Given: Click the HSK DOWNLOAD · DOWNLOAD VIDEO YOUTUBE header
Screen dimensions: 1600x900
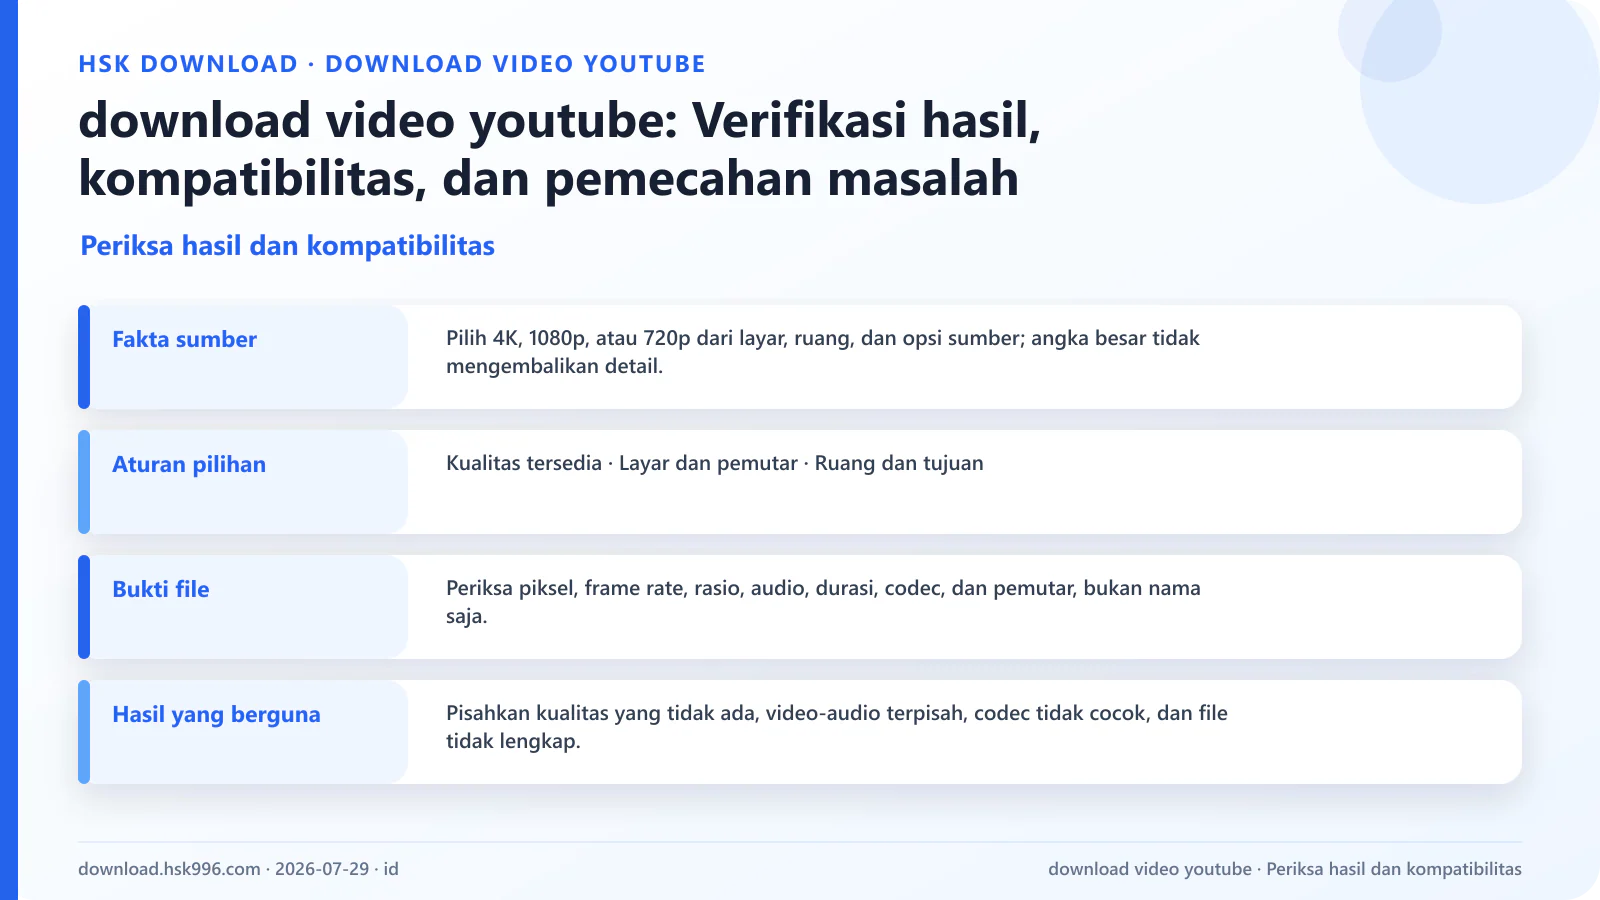Looking at the screenshot, I should pos(392,64).
